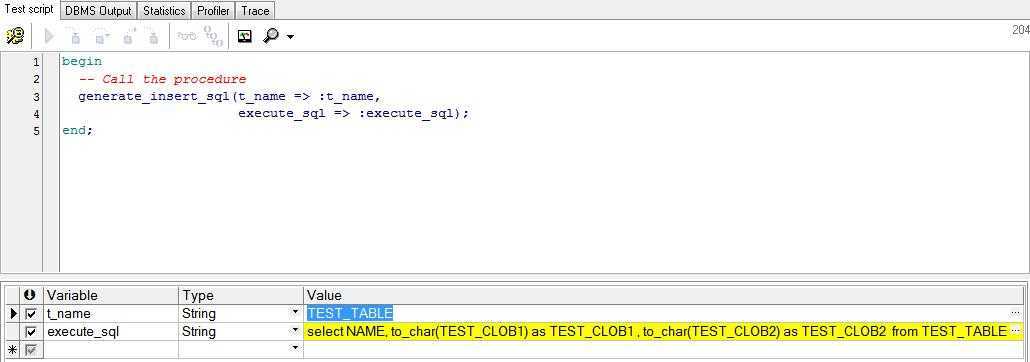
Task: Switch to the Test script tab
Action: point(29,9)
